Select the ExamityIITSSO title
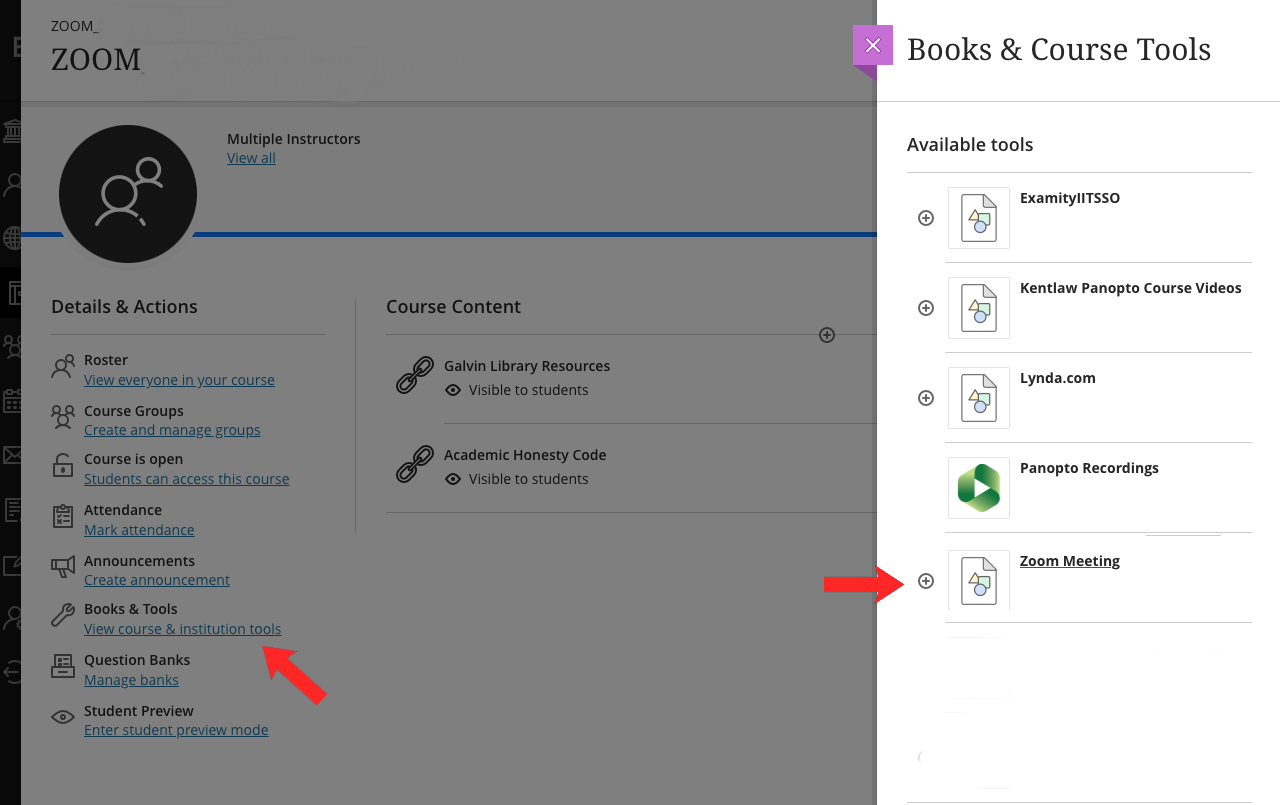Screen dimensions: 1280x805 (1069, 198)
